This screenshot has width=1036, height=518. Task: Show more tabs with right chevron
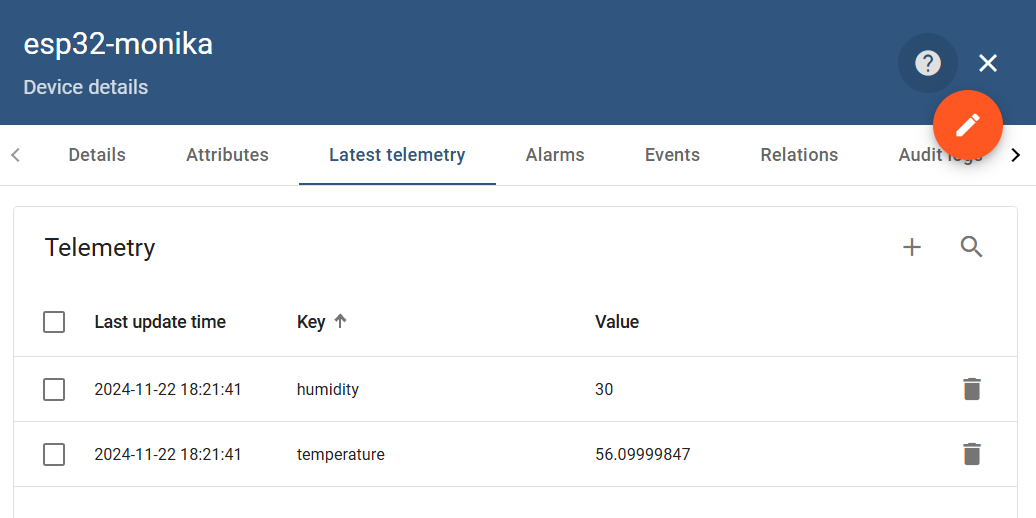click(1016, 155)
